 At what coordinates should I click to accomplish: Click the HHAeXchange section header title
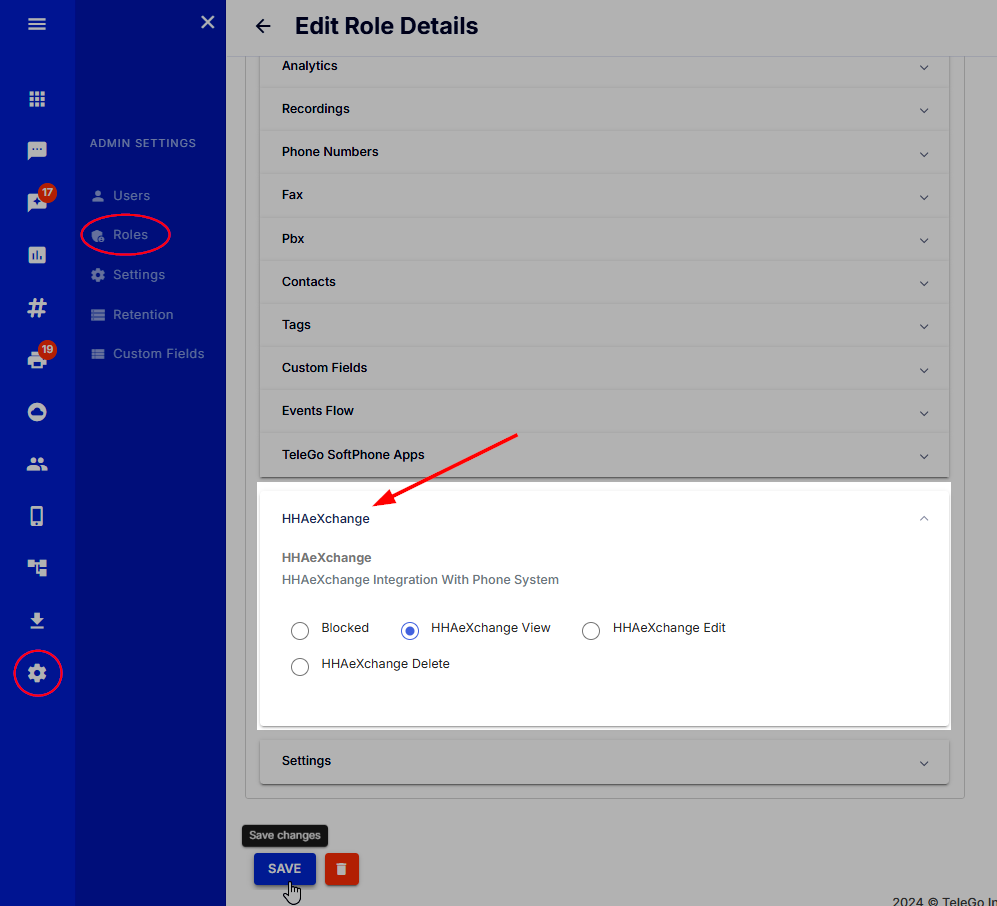(x=326, y=519)
